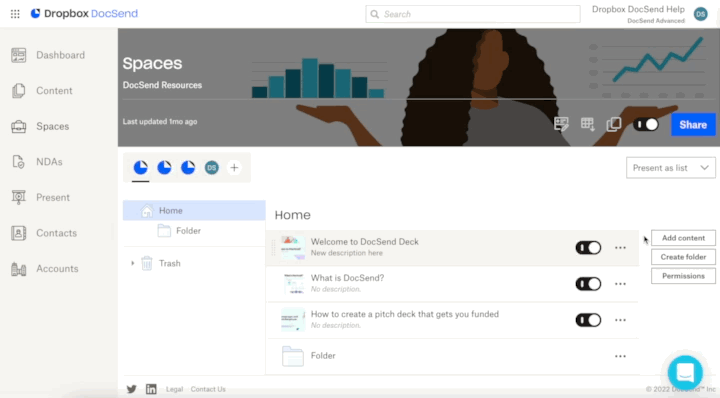Screen dimensions: 720x398
Task: Disable the What is DocSend? toggle
Action: tap(588, 284)
